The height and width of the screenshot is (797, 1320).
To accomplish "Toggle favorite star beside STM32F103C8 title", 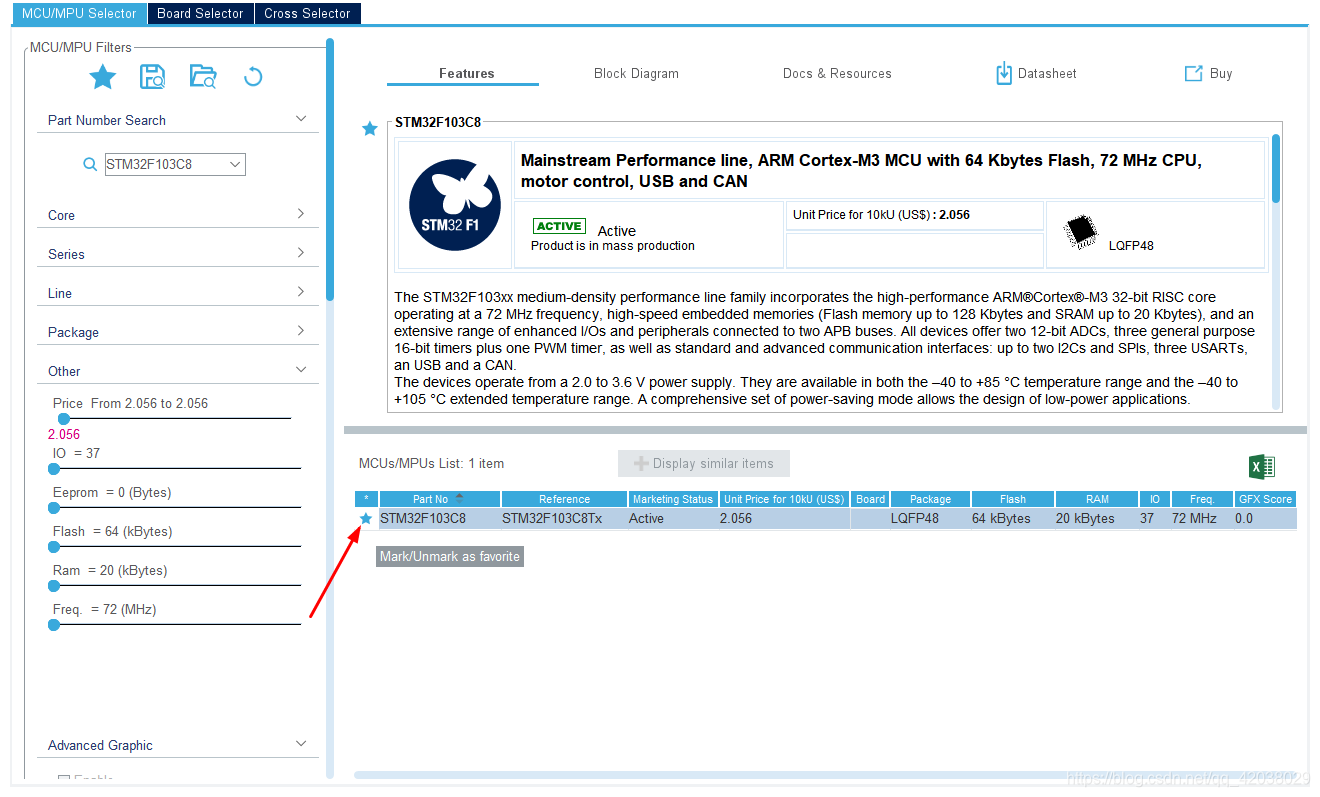I will (370, 129).
